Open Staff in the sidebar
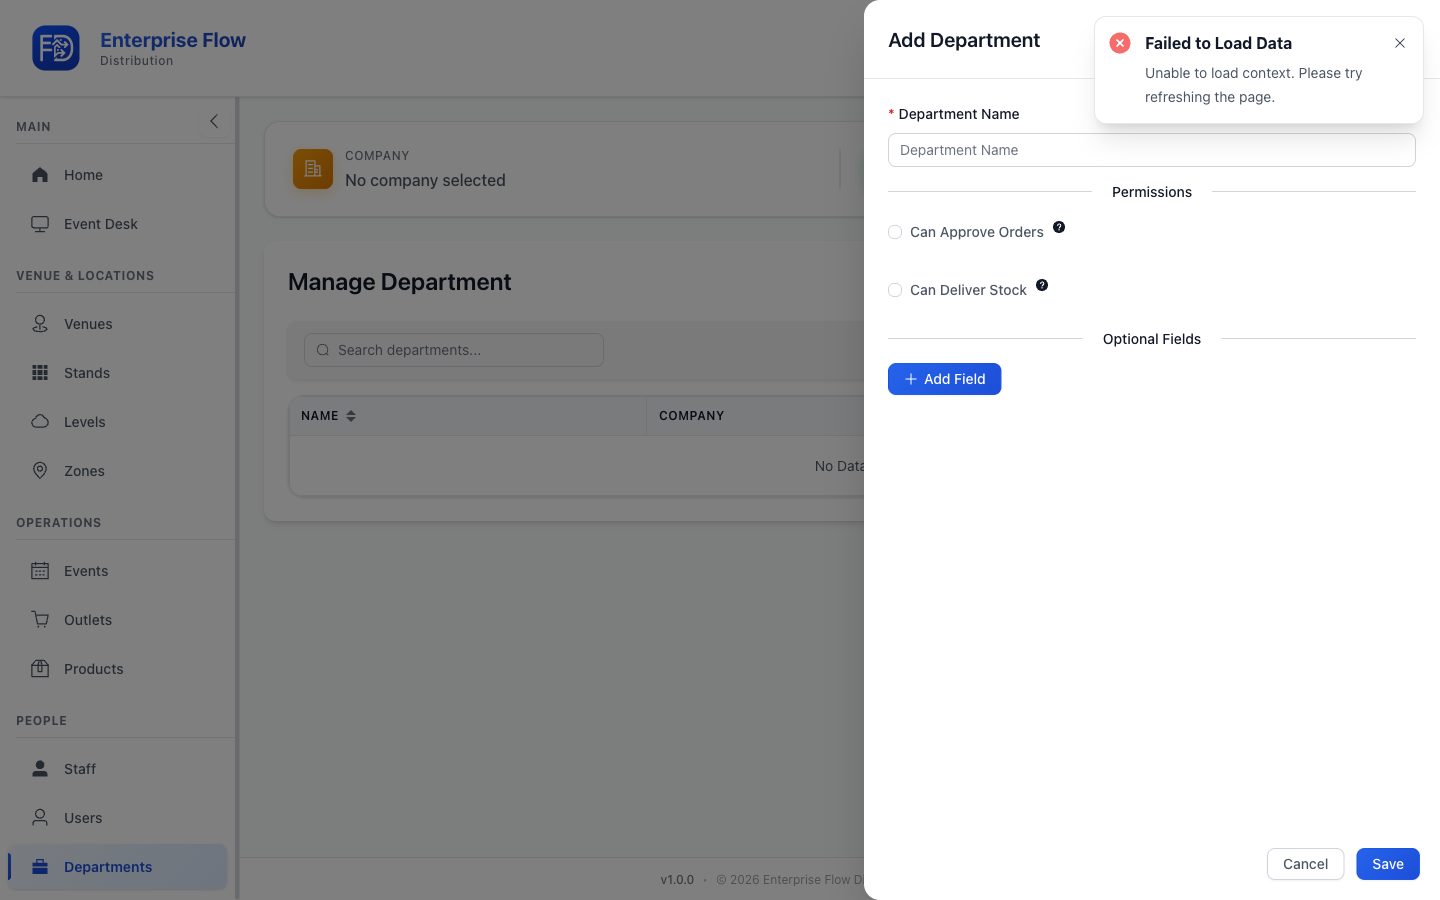This screenshot has width=1440, height=900. click(x=118, y=769)
